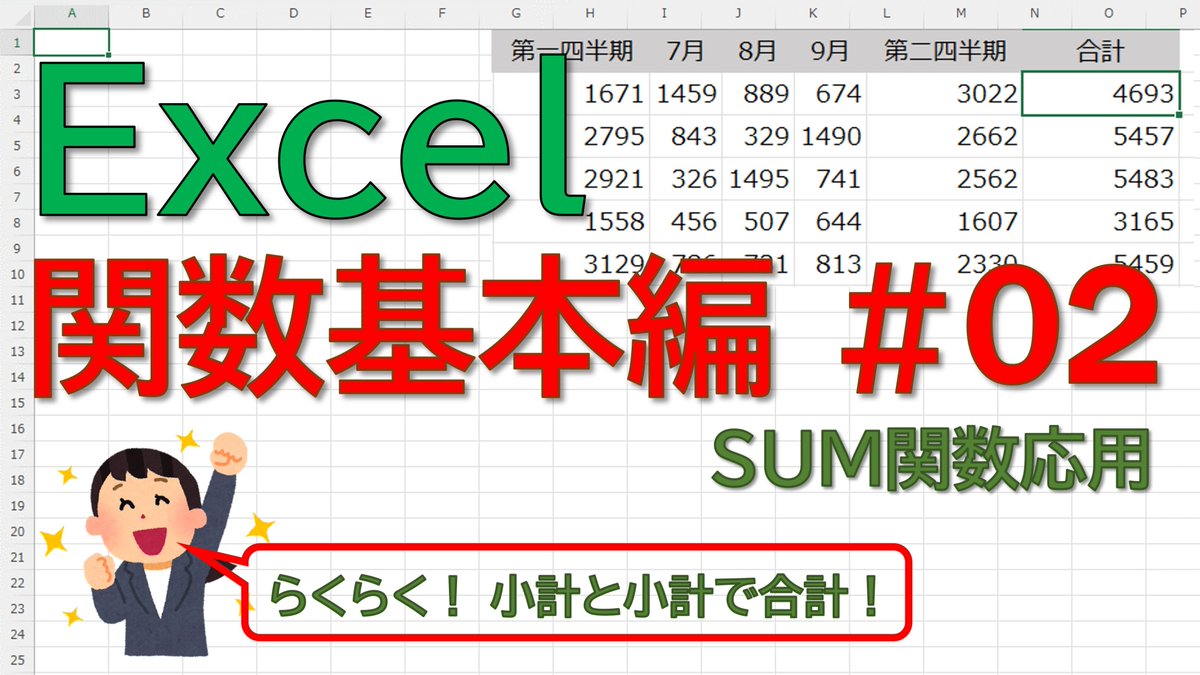Screen dimensions: 1200x675
Task: Select the cell showing 674
Action: (x=831, y=94)
